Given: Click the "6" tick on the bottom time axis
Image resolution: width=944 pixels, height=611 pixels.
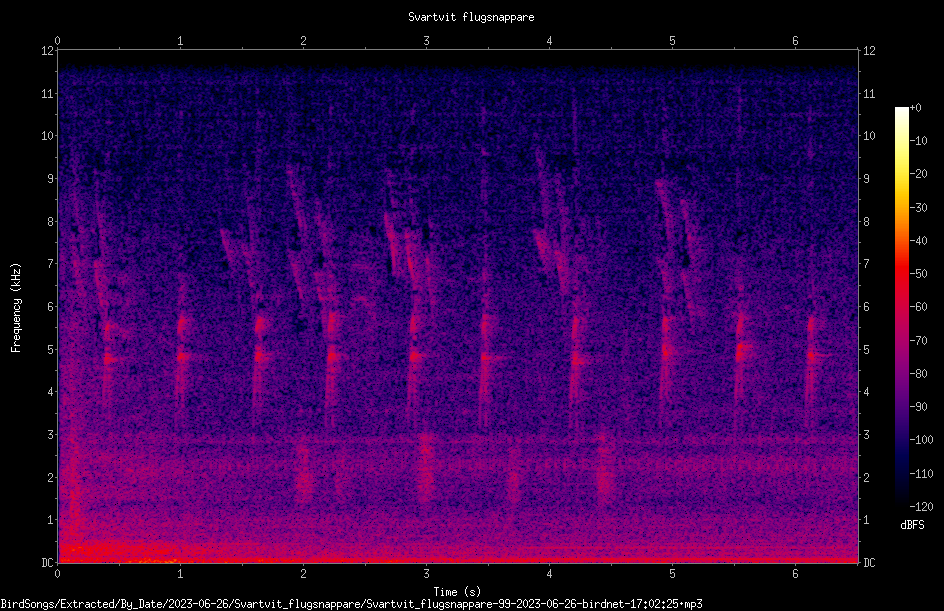Looking at the screenshot, I should (x=795, y=574).
